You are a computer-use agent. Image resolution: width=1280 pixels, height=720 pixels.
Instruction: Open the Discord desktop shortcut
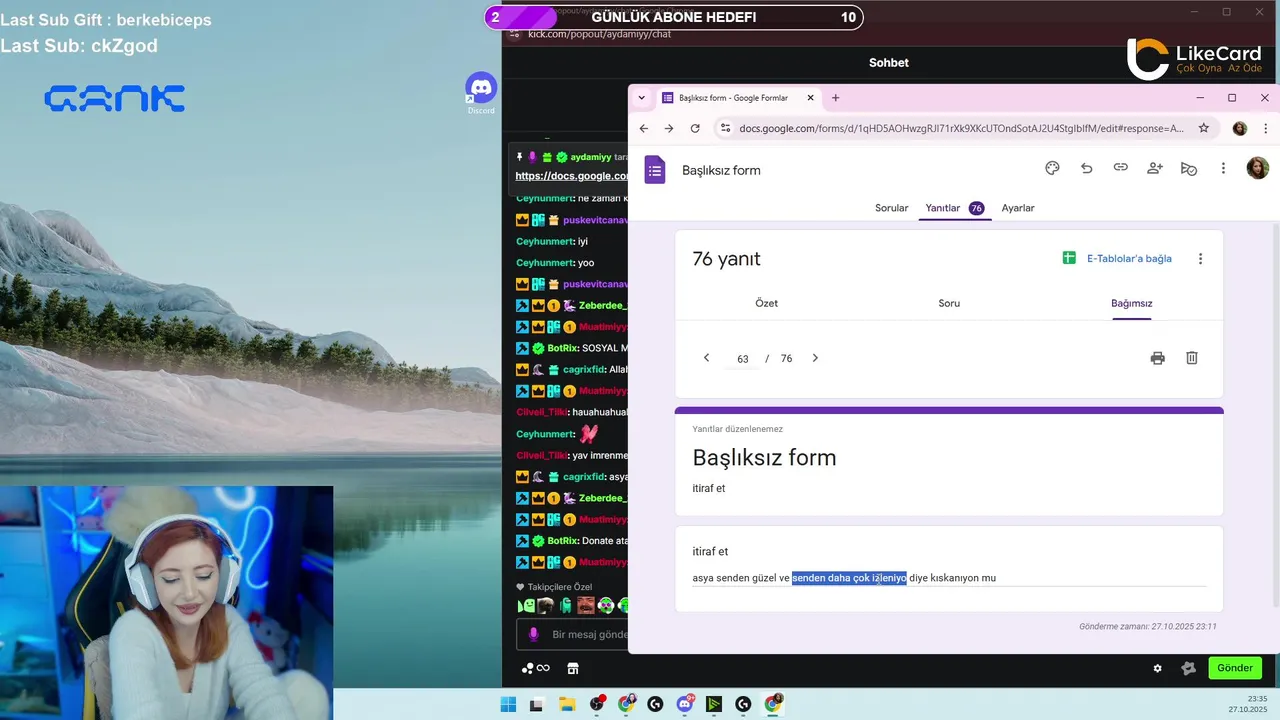click(x=481, y=93)
